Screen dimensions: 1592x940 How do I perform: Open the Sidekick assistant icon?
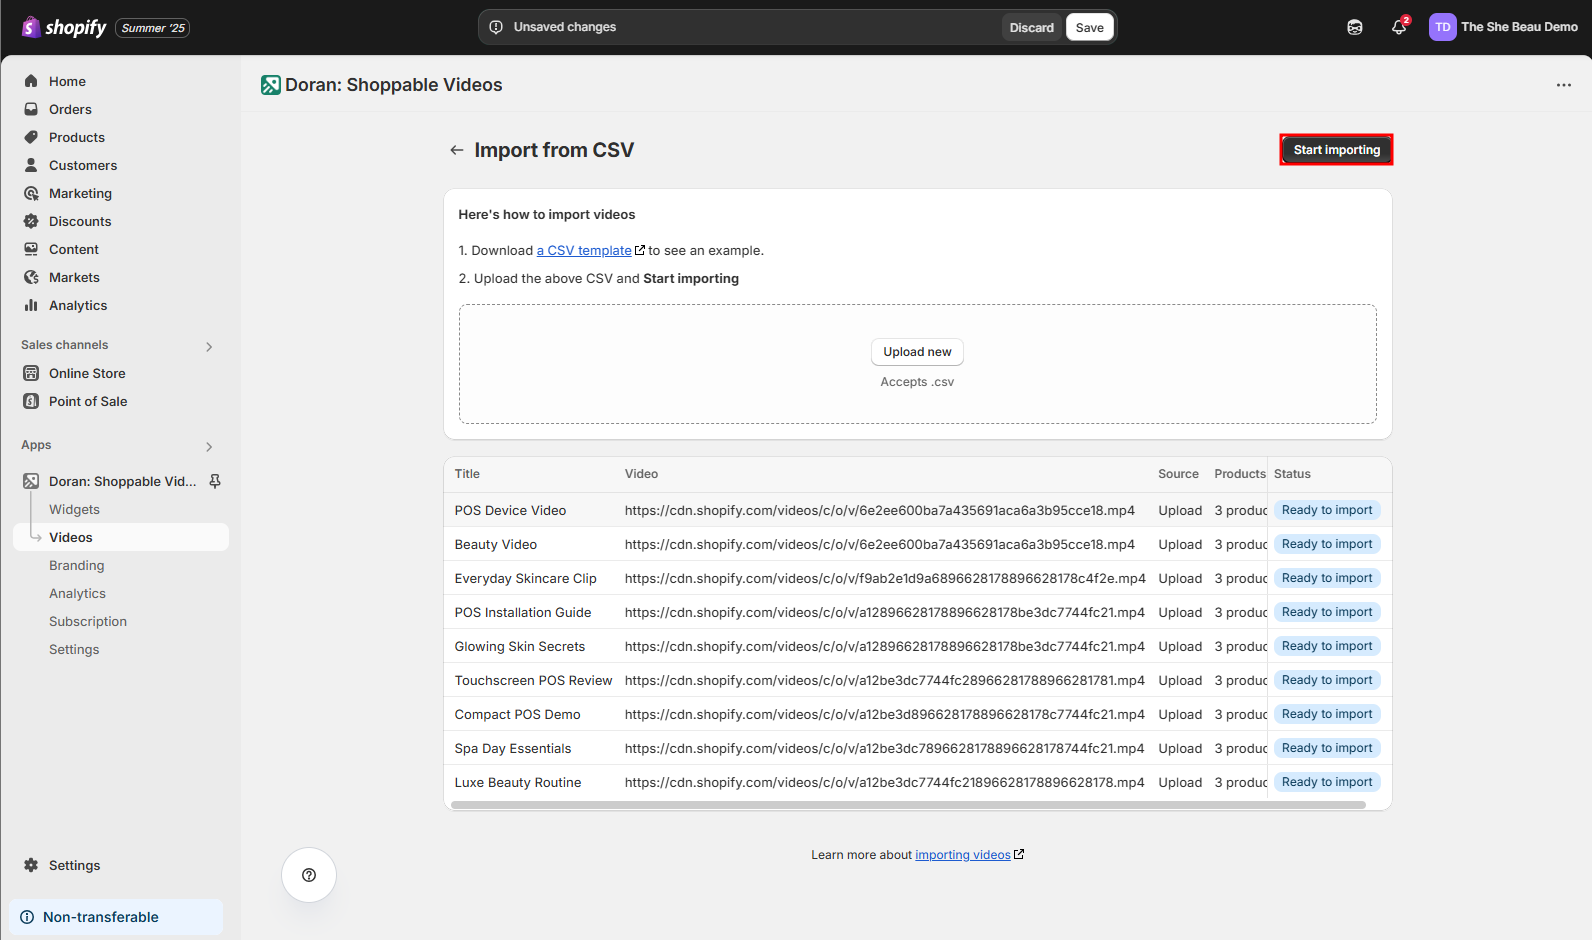[x=1355, y=28]
